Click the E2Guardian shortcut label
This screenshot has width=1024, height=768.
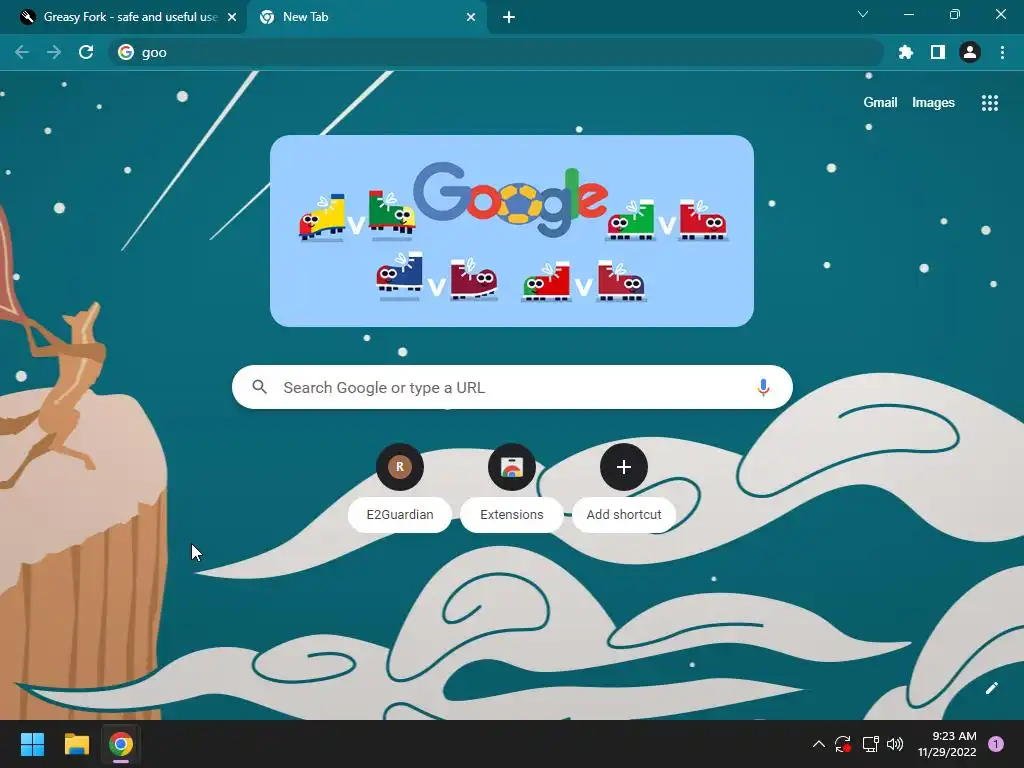click(x=400, y=515)
